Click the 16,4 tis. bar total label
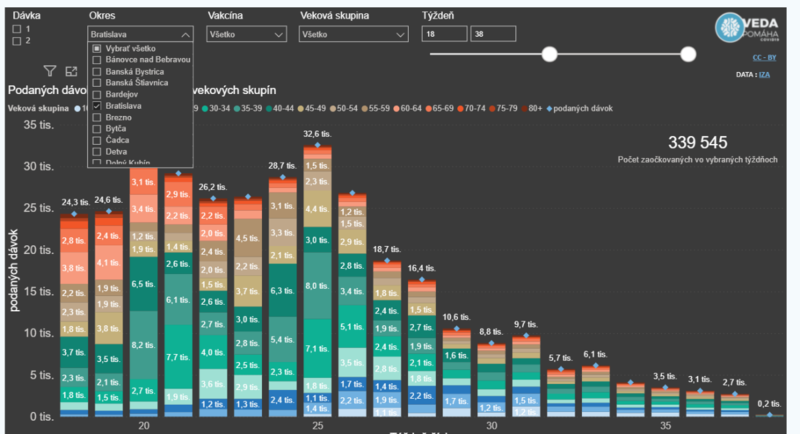This screenshot has width=800, height=434. tap(421, 268)
